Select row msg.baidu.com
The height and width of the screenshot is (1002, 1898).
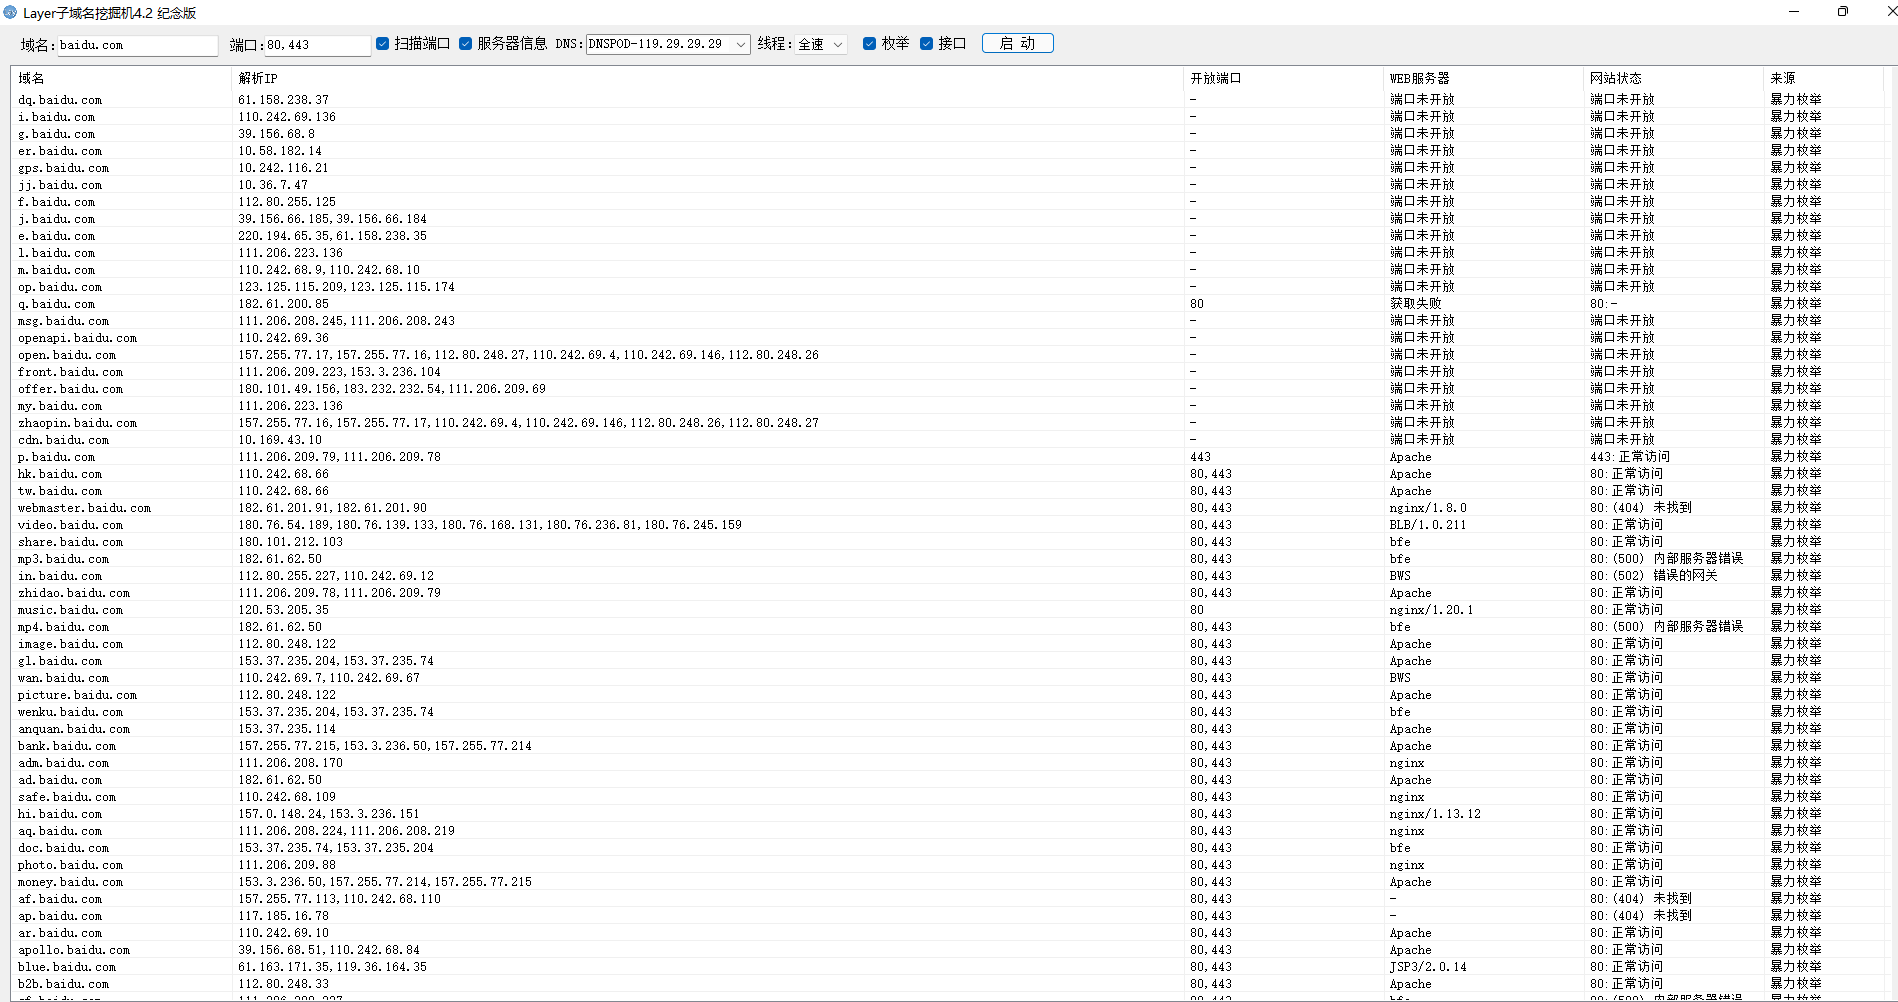click(948, 321)
